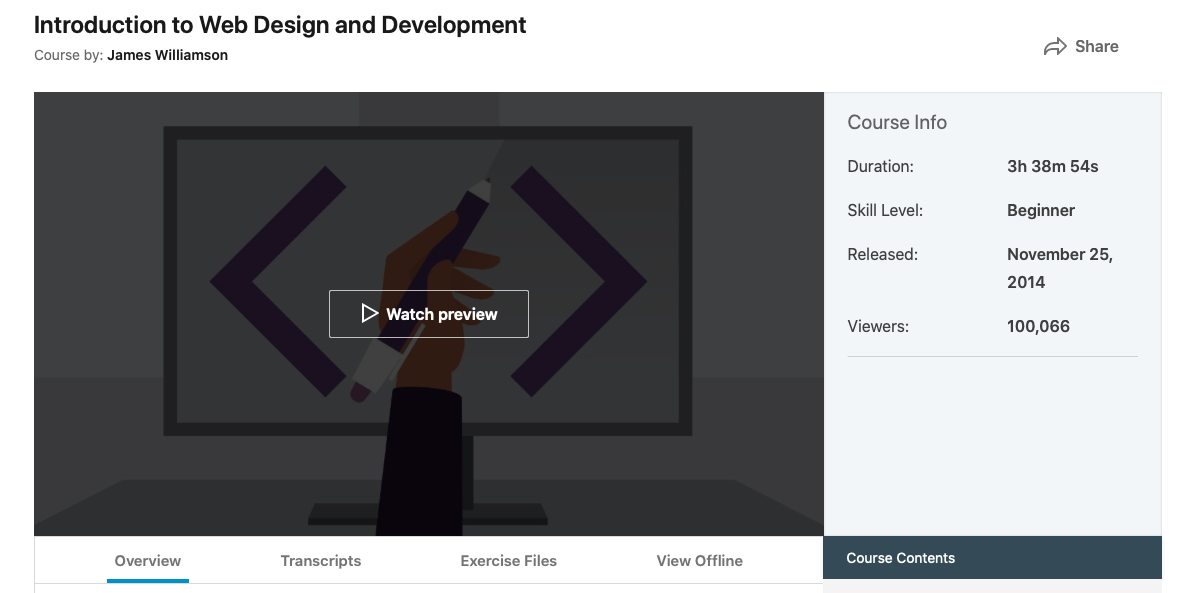Click the 'Course Info' heading
1194x593 pixels.
[897, 123]
